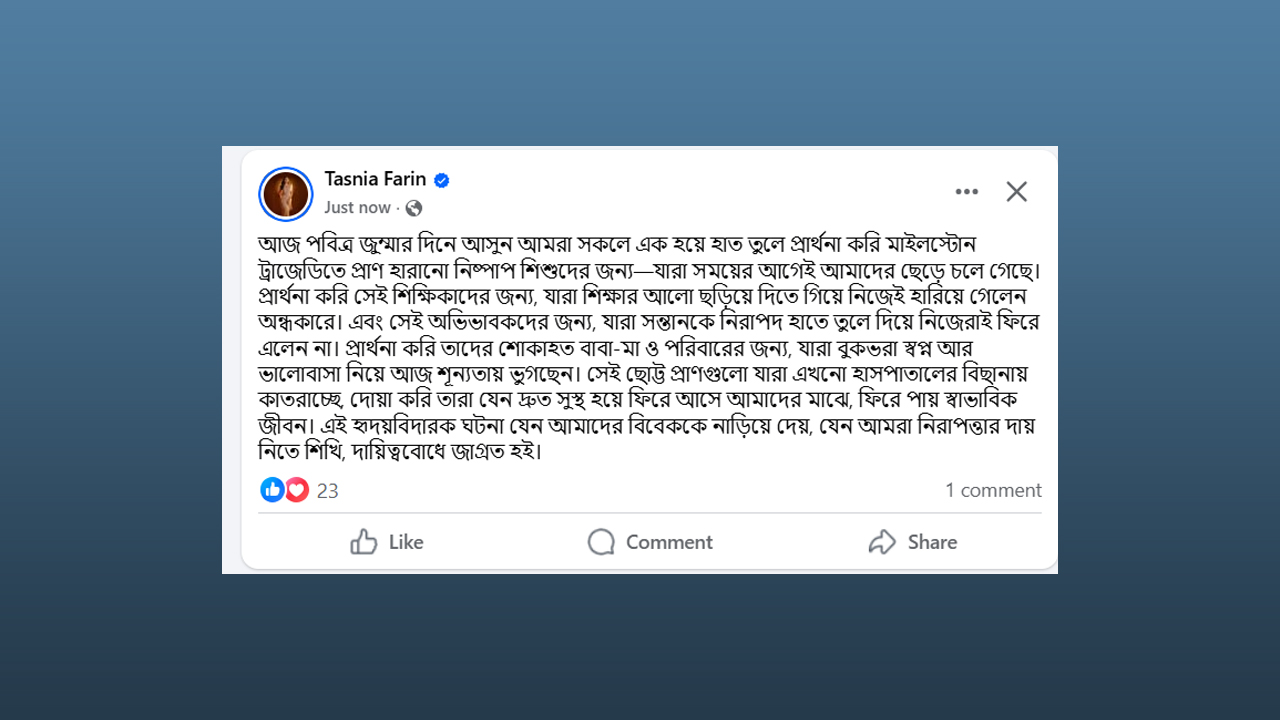Viewport: 1280px width, 720px height.
Task: Click the globe public-audience icon
Action: 414,208
